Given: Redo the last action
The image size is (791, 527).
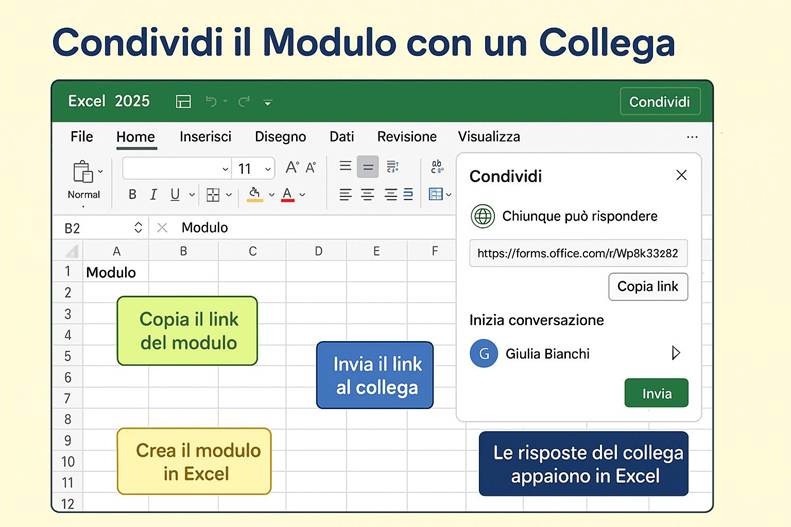Looking at the screenshot, I should (x=244, y=102).
